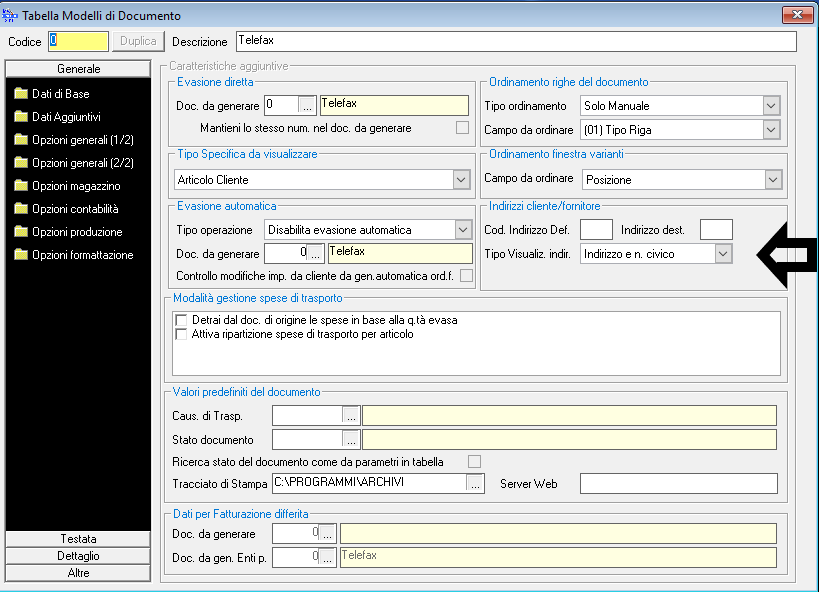Screen dimensions: 819x592
Task: Switch to the Generale section
Action: coord(78,69)
